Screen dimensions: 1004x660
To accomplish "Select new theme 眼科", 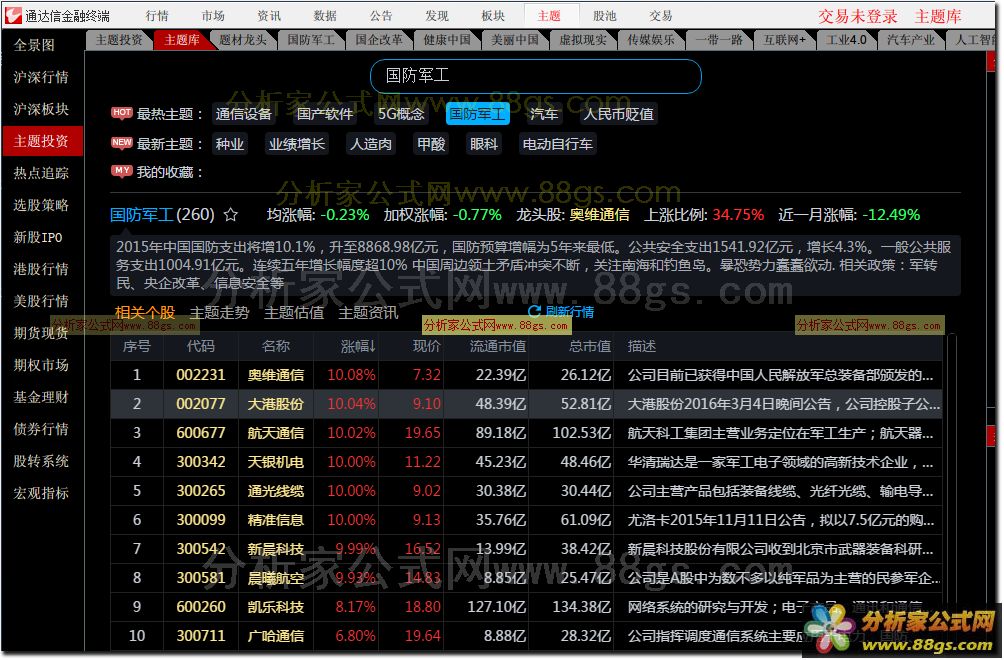I will (483, 144).
